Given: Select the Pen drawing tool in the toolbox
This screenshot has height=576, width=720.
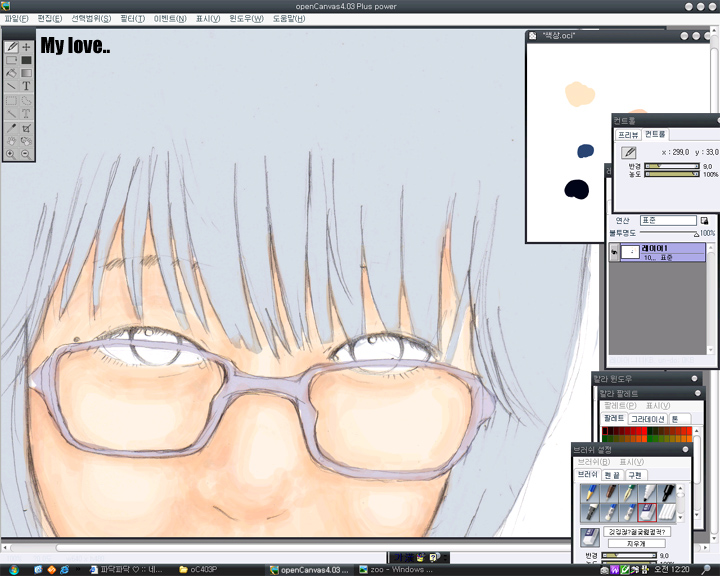Looking at the screenshot, I should coord(11,47).
